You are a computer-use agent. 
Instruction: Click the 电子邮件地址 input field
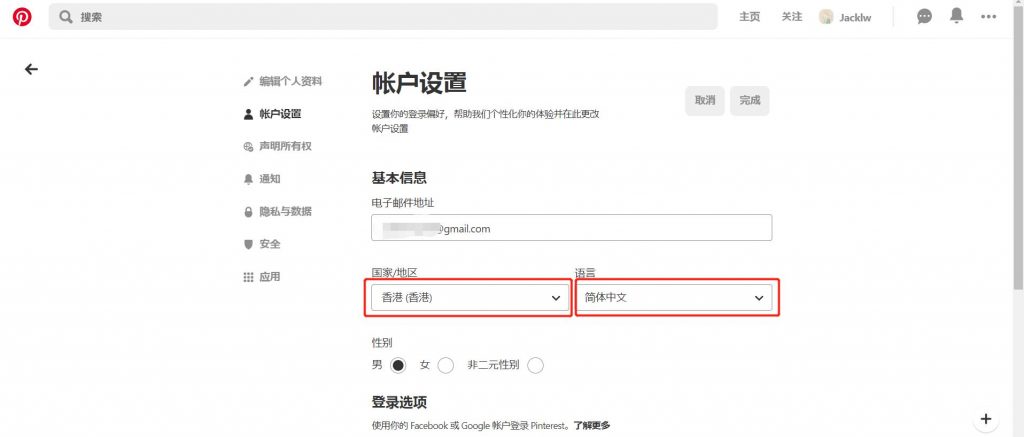coord(571,228)
